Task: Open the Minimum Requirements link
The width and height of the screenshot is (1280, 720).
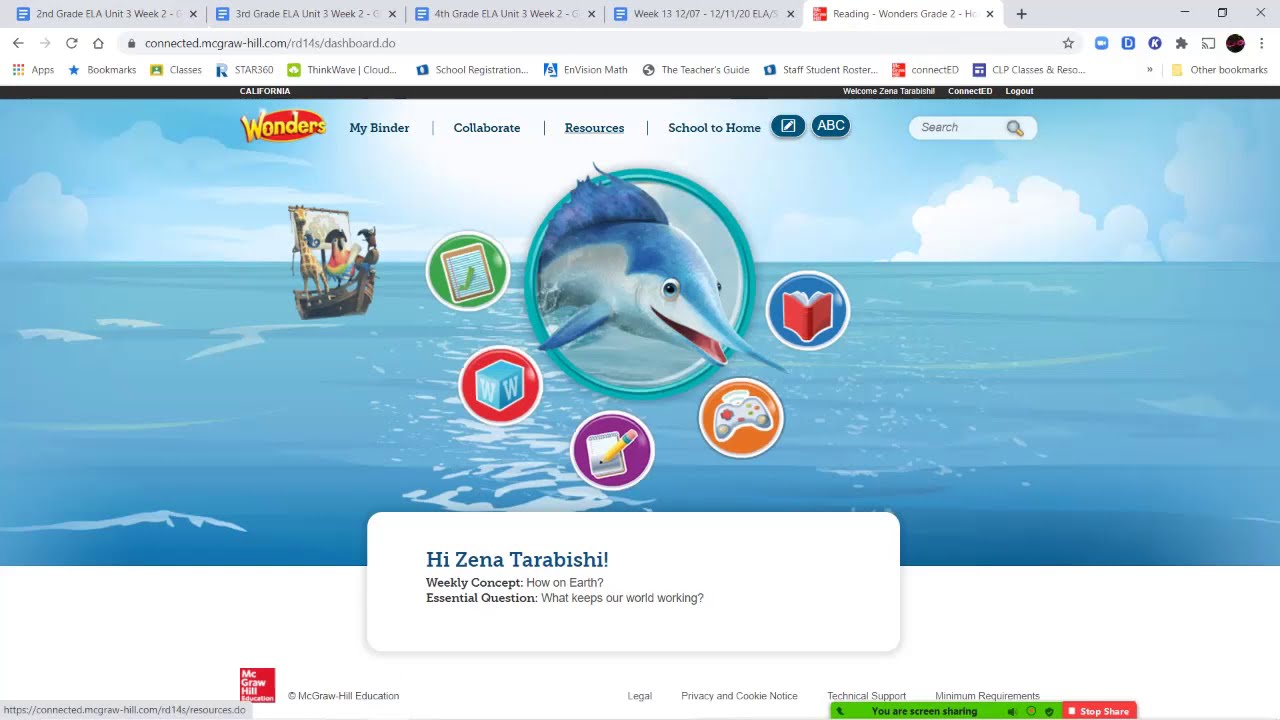Action: (x=987, y=696)
